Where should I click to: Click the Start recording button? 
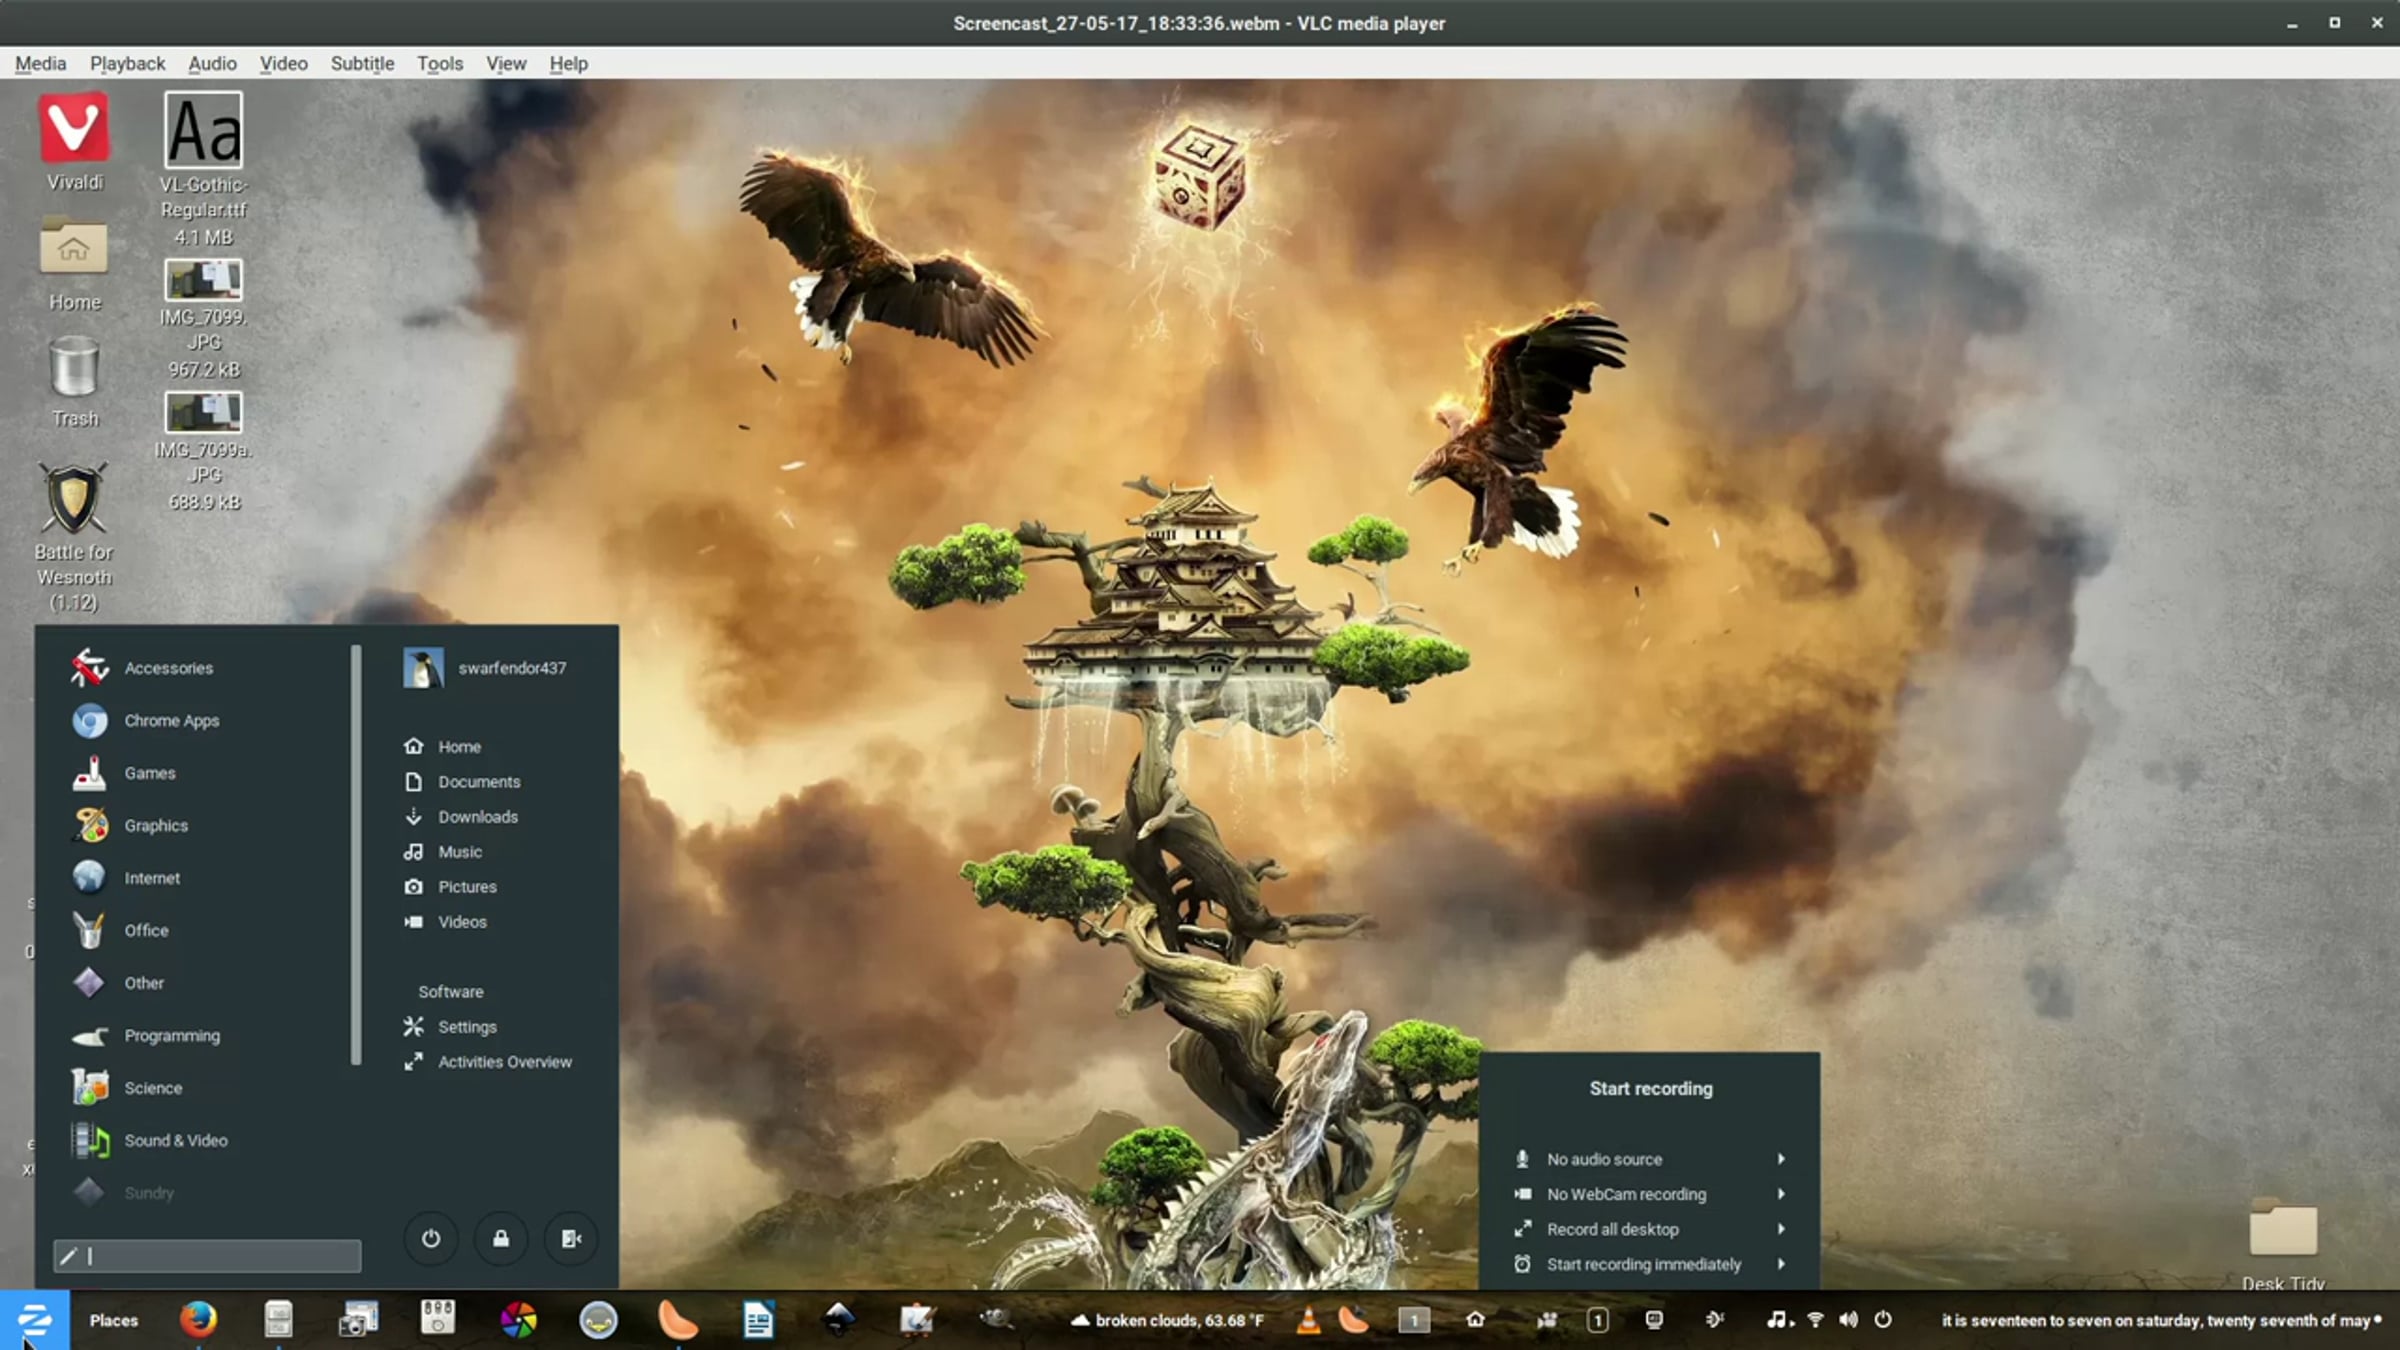pos(1651,1088)
